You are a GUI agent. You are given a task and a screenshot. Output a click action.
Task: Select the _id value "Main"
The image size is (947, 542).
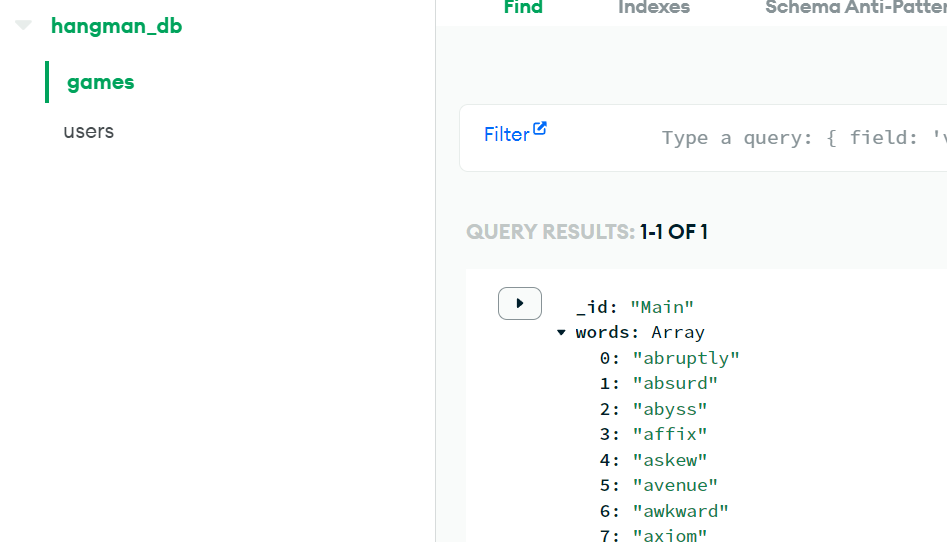pyautogui.click(x=662, y=307)
